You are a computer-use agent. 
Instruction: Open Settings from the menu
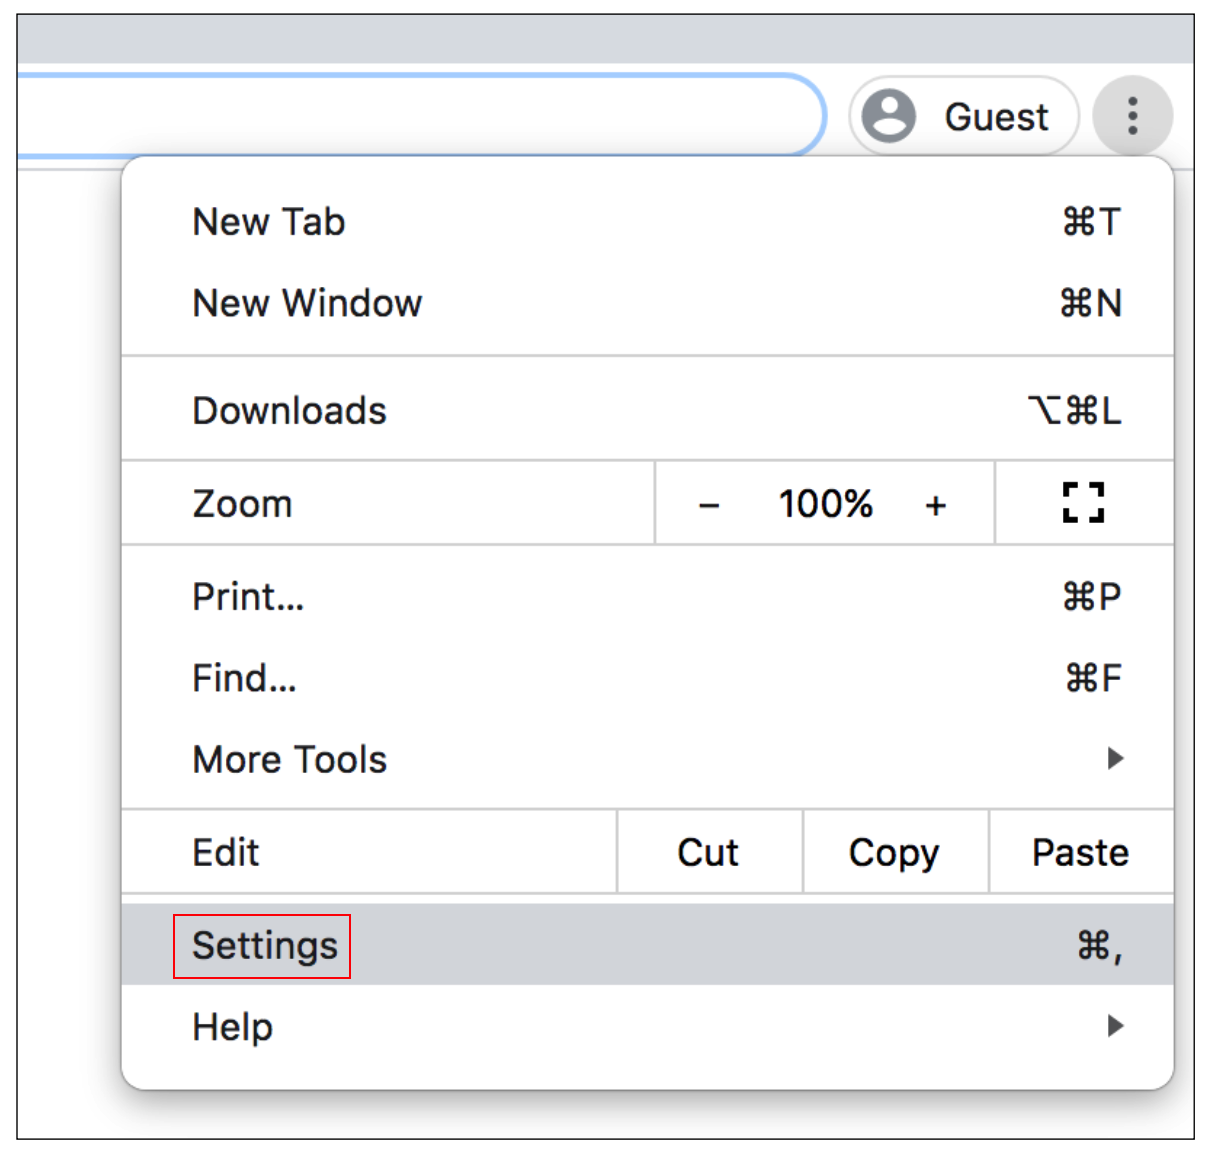tap(264, 946)
